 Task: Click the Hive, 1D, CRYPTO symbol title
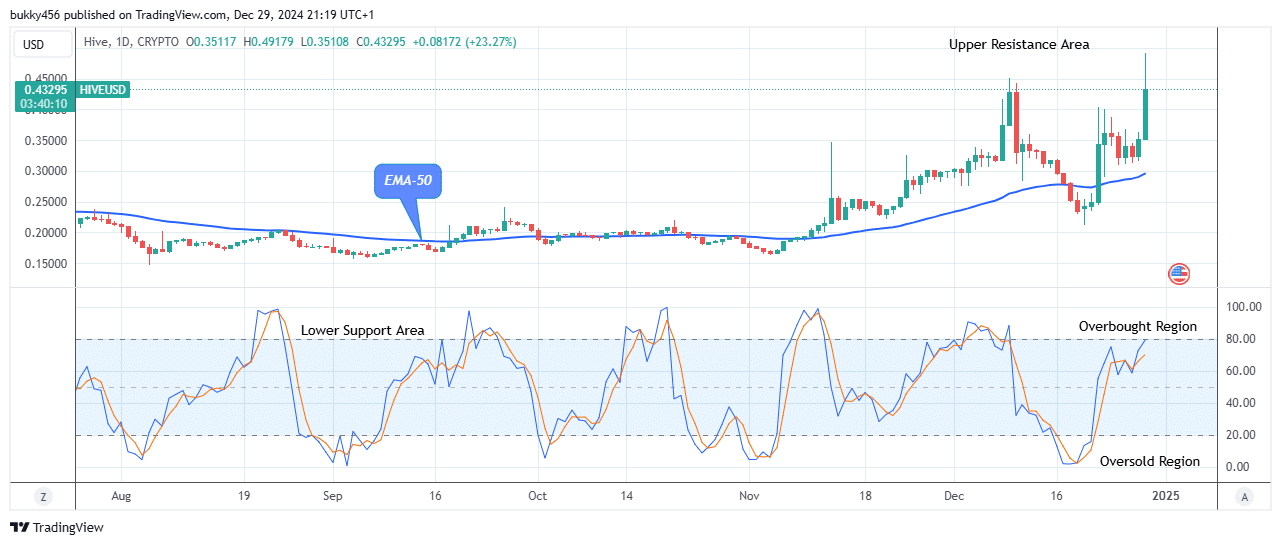(x=129, y=42)
